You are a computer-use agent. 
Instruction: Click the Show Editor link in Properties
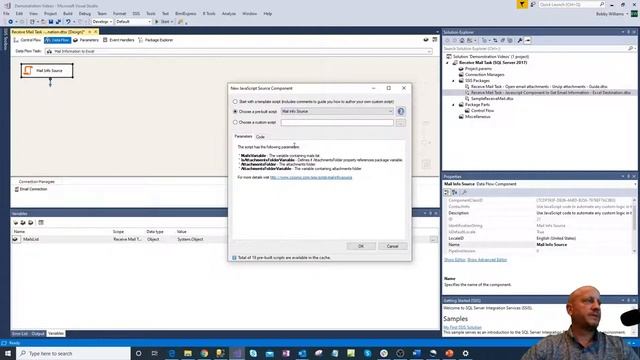coord(455,260)
